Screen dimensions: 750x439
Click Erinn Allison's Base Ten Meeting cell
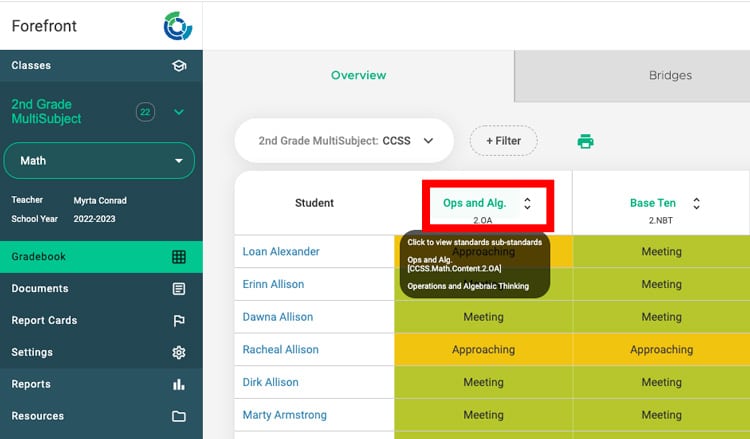tap(661, 284)
